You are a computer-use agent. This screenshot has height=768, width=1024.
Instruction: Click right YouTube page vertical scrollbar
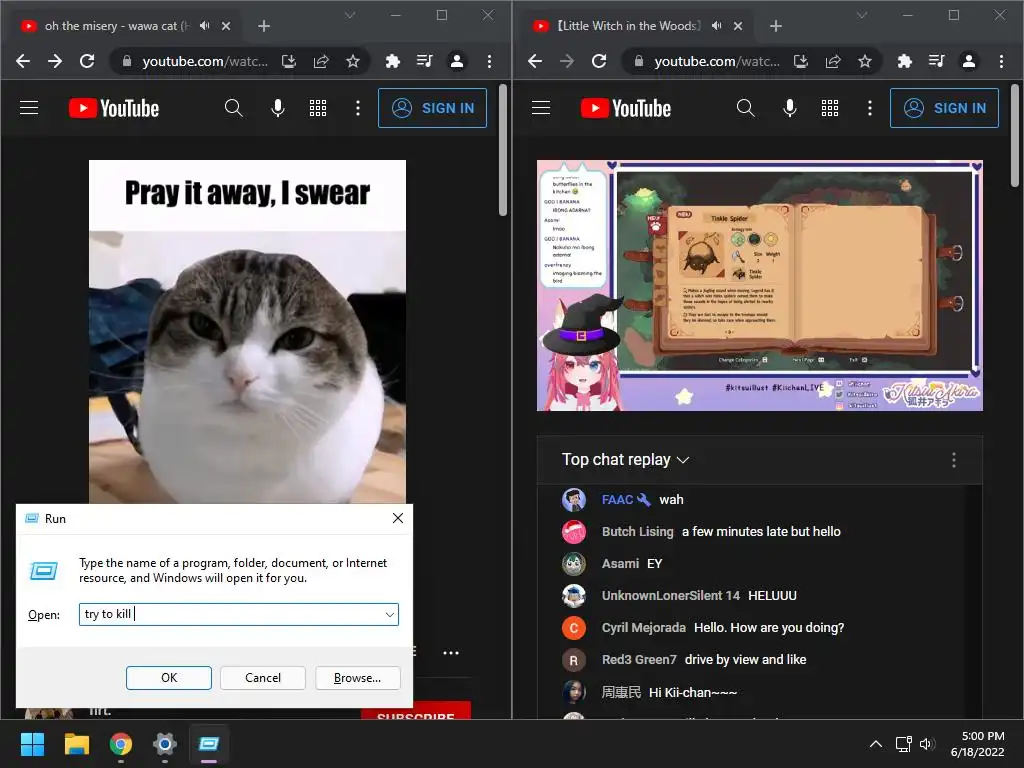pyautogui.click(x=1015, y=136)
